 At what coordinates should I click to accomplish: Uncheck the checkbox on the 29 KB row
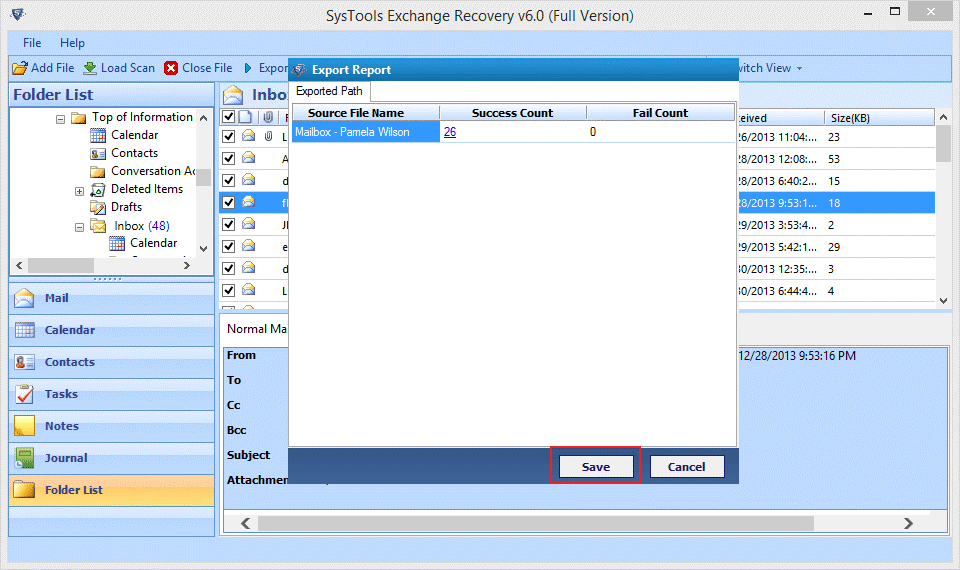click(228, 247)
